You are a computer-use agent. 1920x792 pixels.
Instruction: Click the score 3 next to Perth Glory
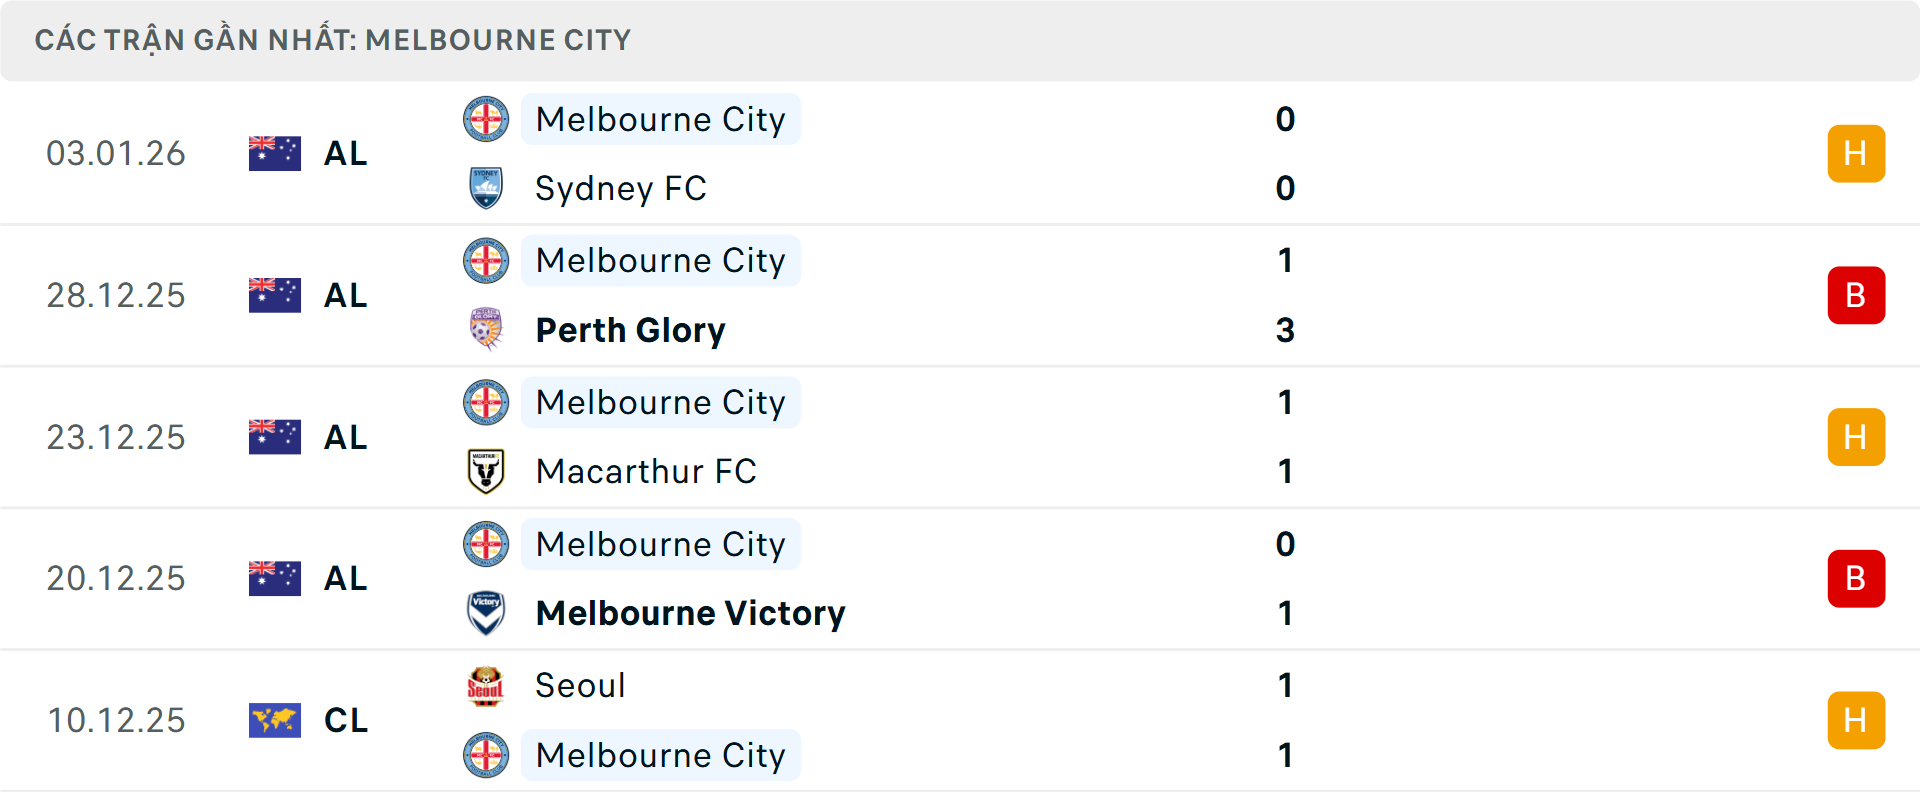coord(1286,330)
